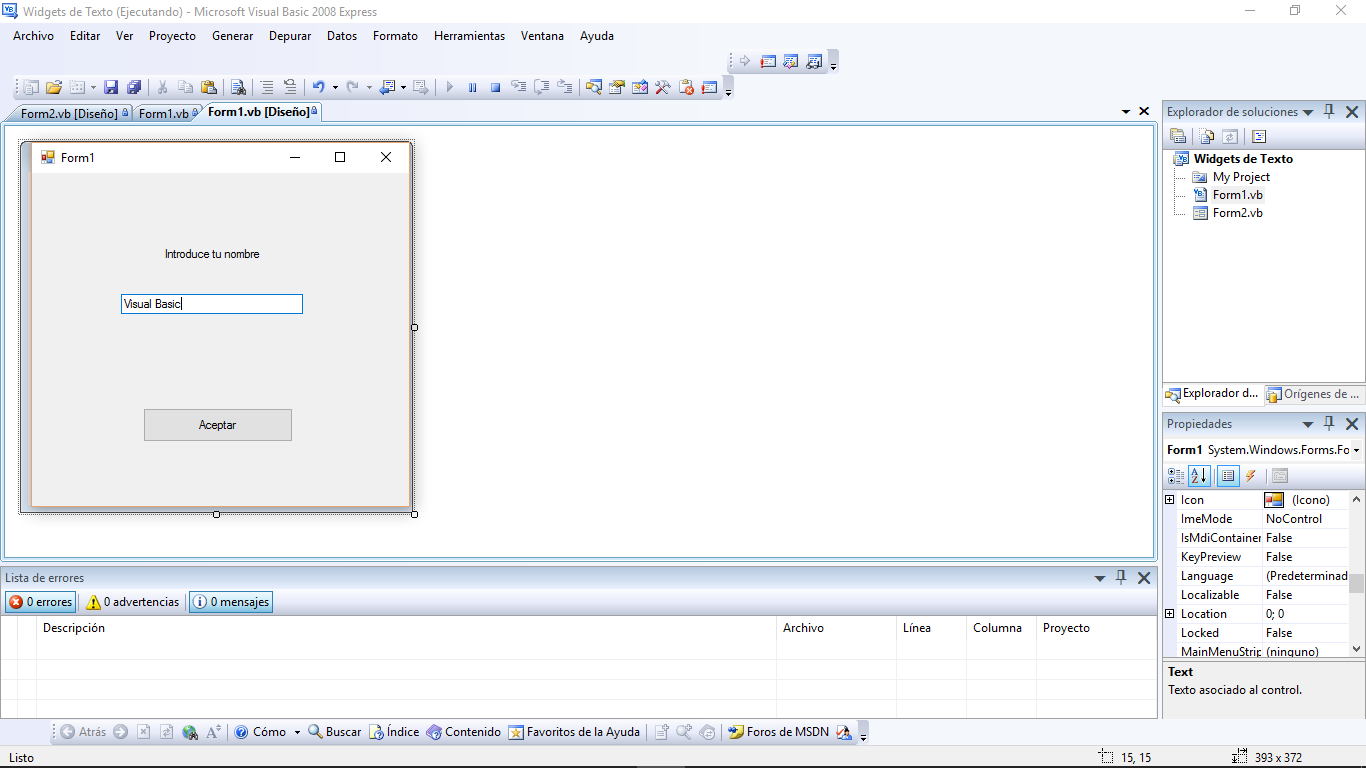Click the Step Into debugging icon
The image size is (1366, 768).
pos(518,87)
